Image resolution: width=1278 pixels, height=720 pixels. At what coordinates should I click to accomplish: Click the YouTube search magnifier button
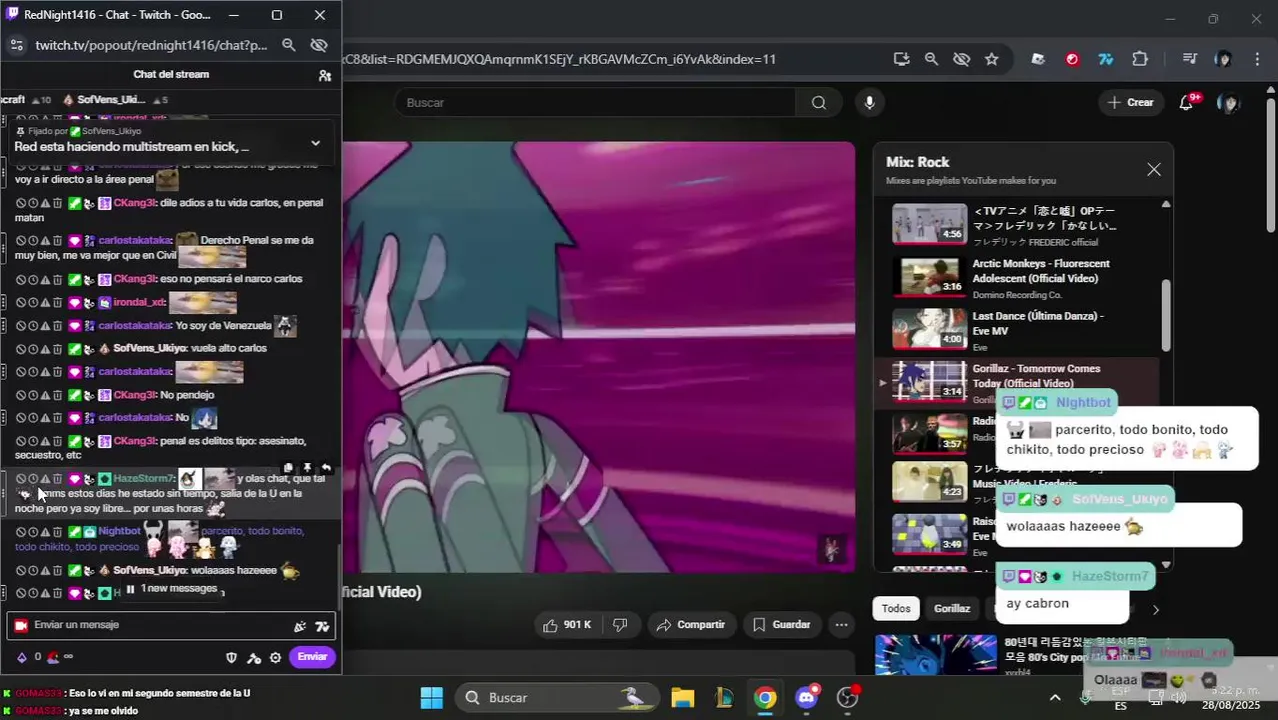(x=819, y=103)
